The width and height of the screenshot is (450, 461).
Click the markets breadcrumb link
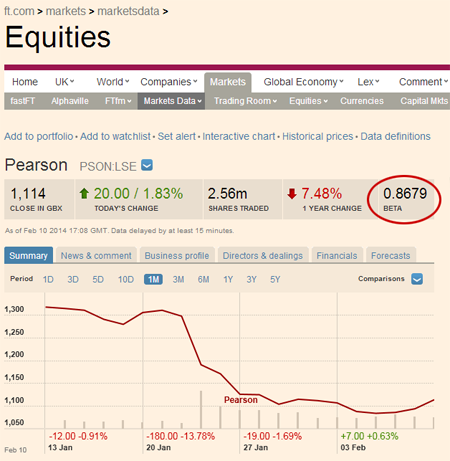pos(66,11)
